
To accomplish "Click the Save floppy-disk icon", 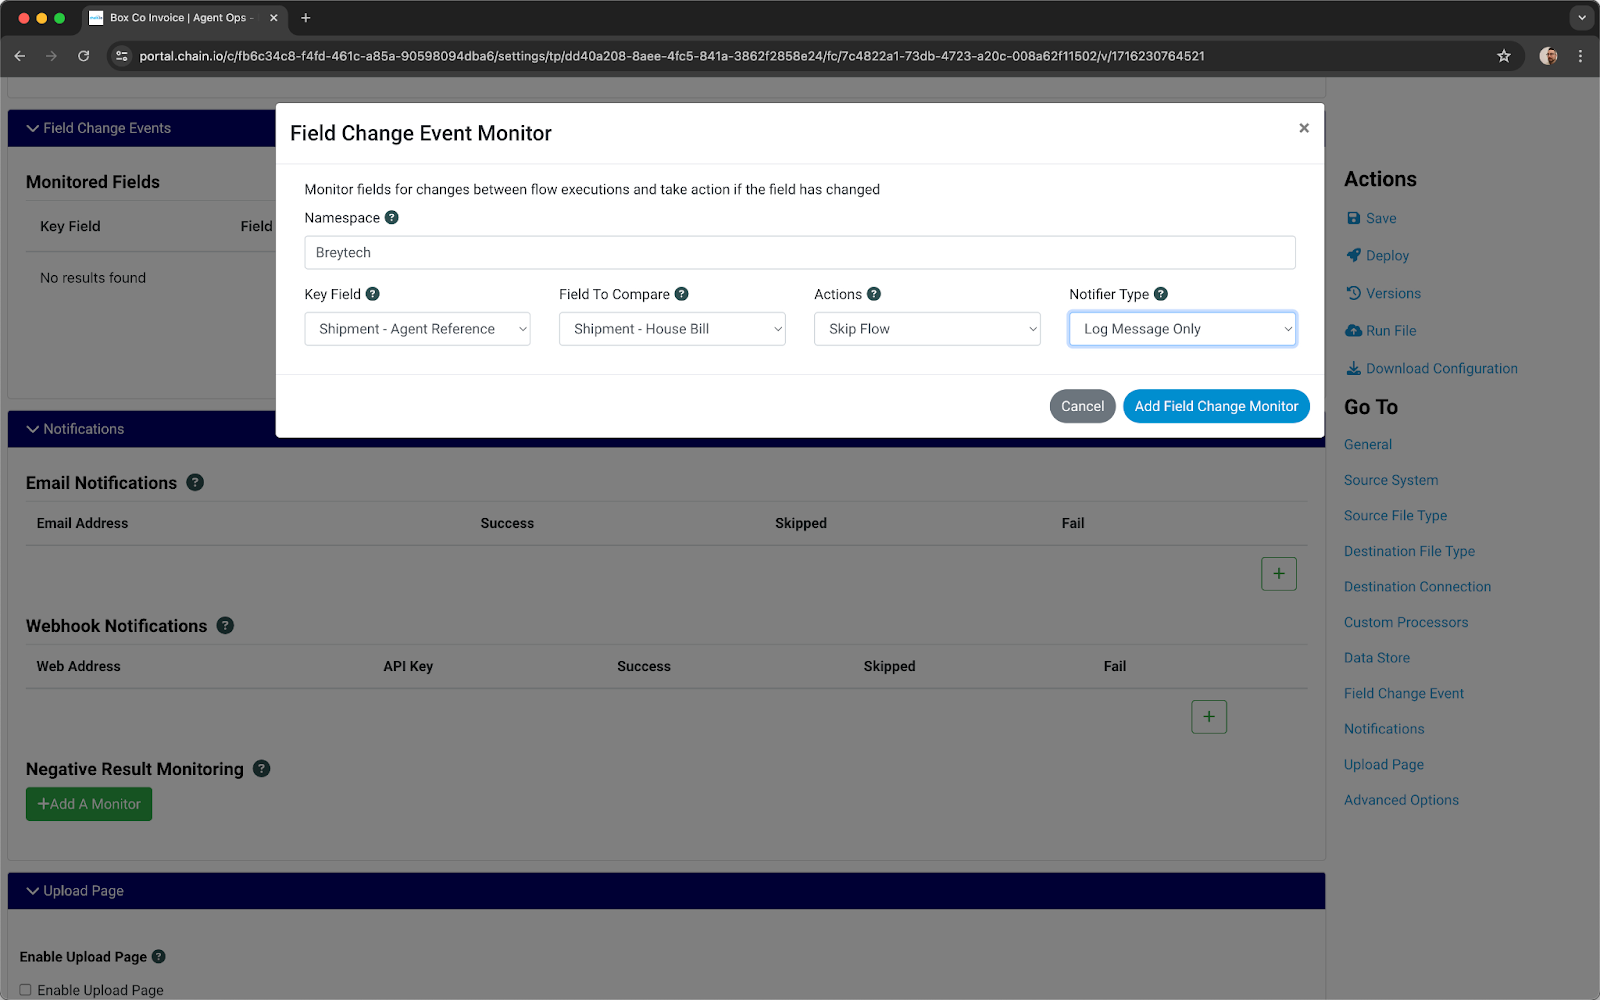I will [1353, 218].
